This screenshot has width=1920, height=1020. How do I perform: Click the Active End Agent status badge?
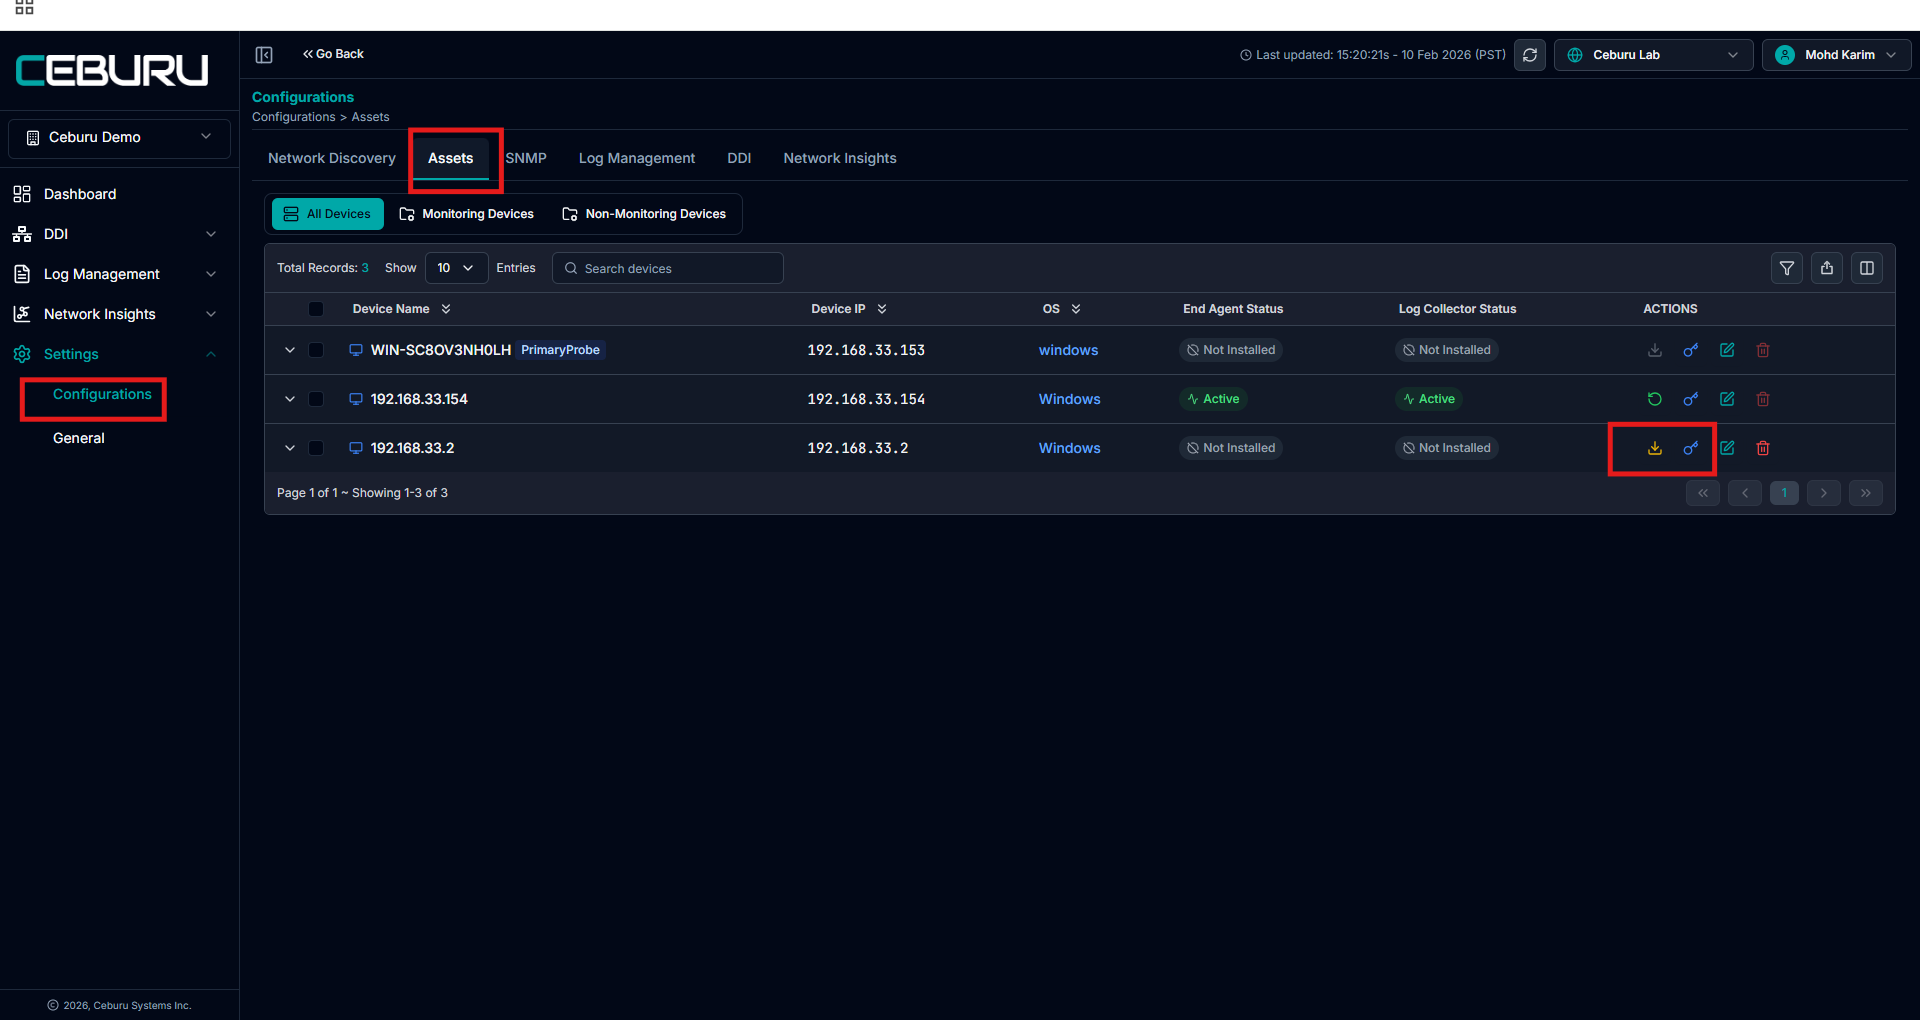click(x=1213, y=399)
